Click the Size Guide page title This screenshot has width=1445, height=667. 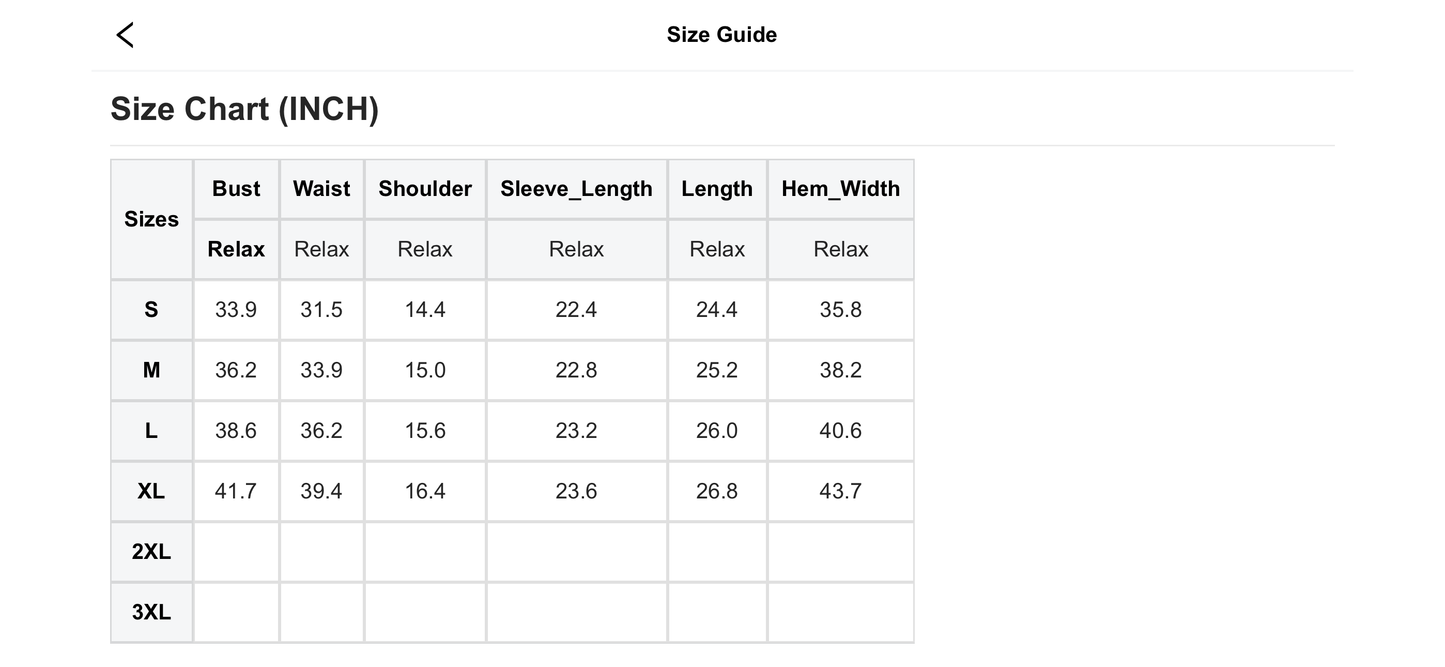pyautogui.click(x=721, y=35)
